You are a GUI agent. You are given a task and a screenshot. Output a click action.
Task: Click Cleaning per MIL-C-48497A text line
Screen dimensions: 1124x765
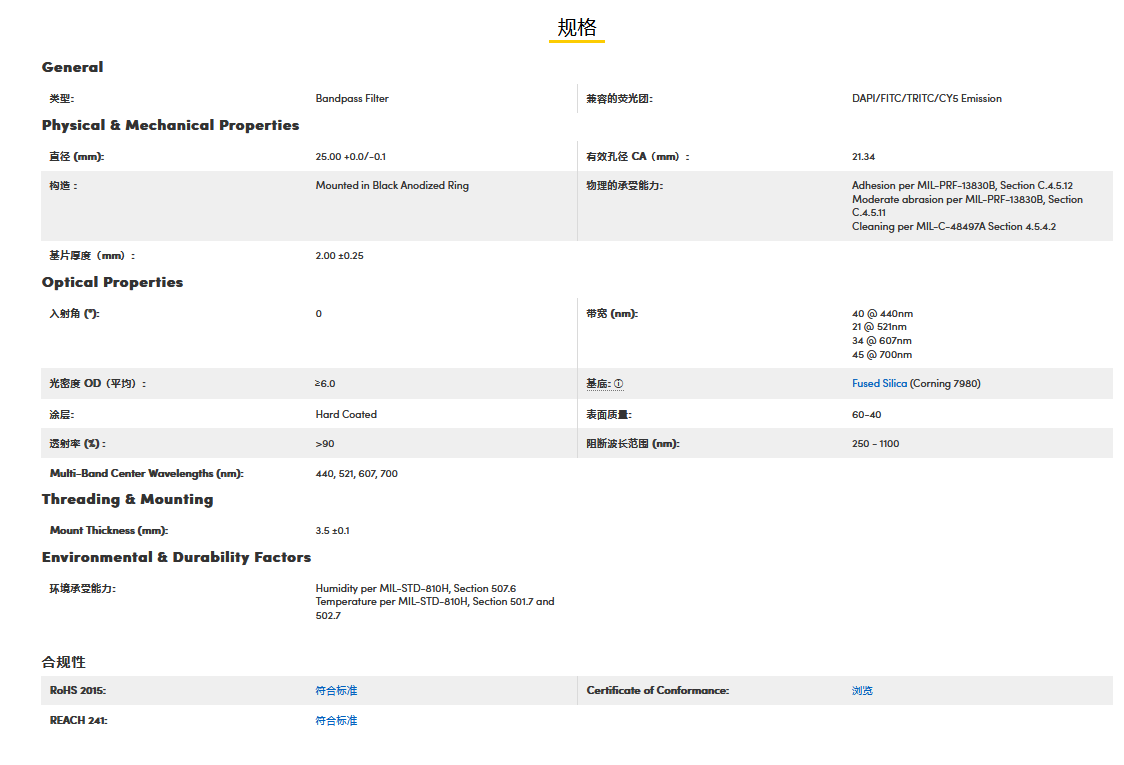[953, 227]
